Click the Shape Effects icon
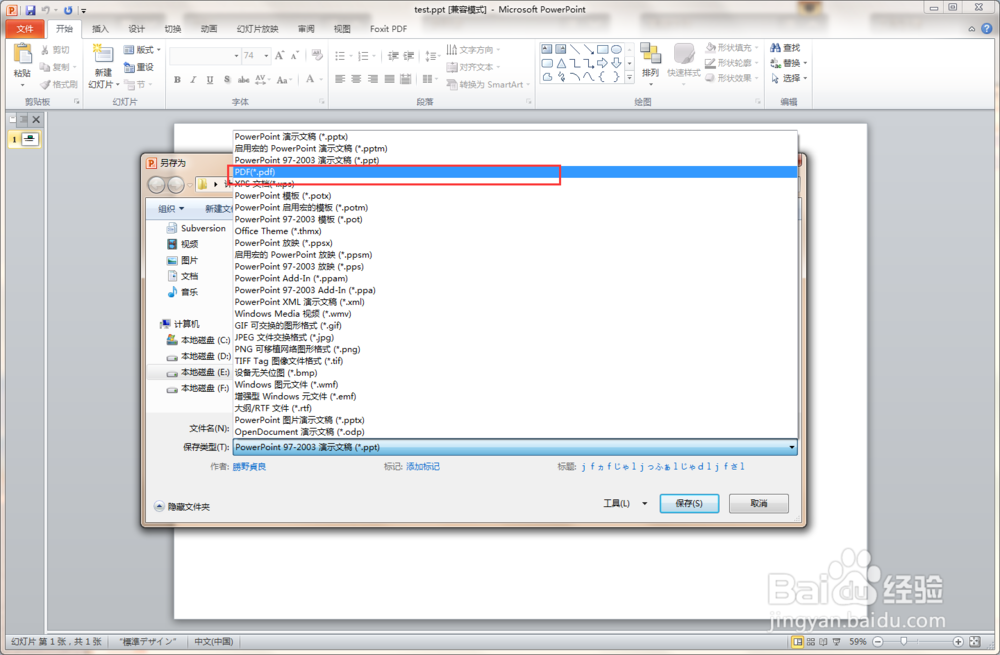This screenshot has width=1000, height=655. 710,78
